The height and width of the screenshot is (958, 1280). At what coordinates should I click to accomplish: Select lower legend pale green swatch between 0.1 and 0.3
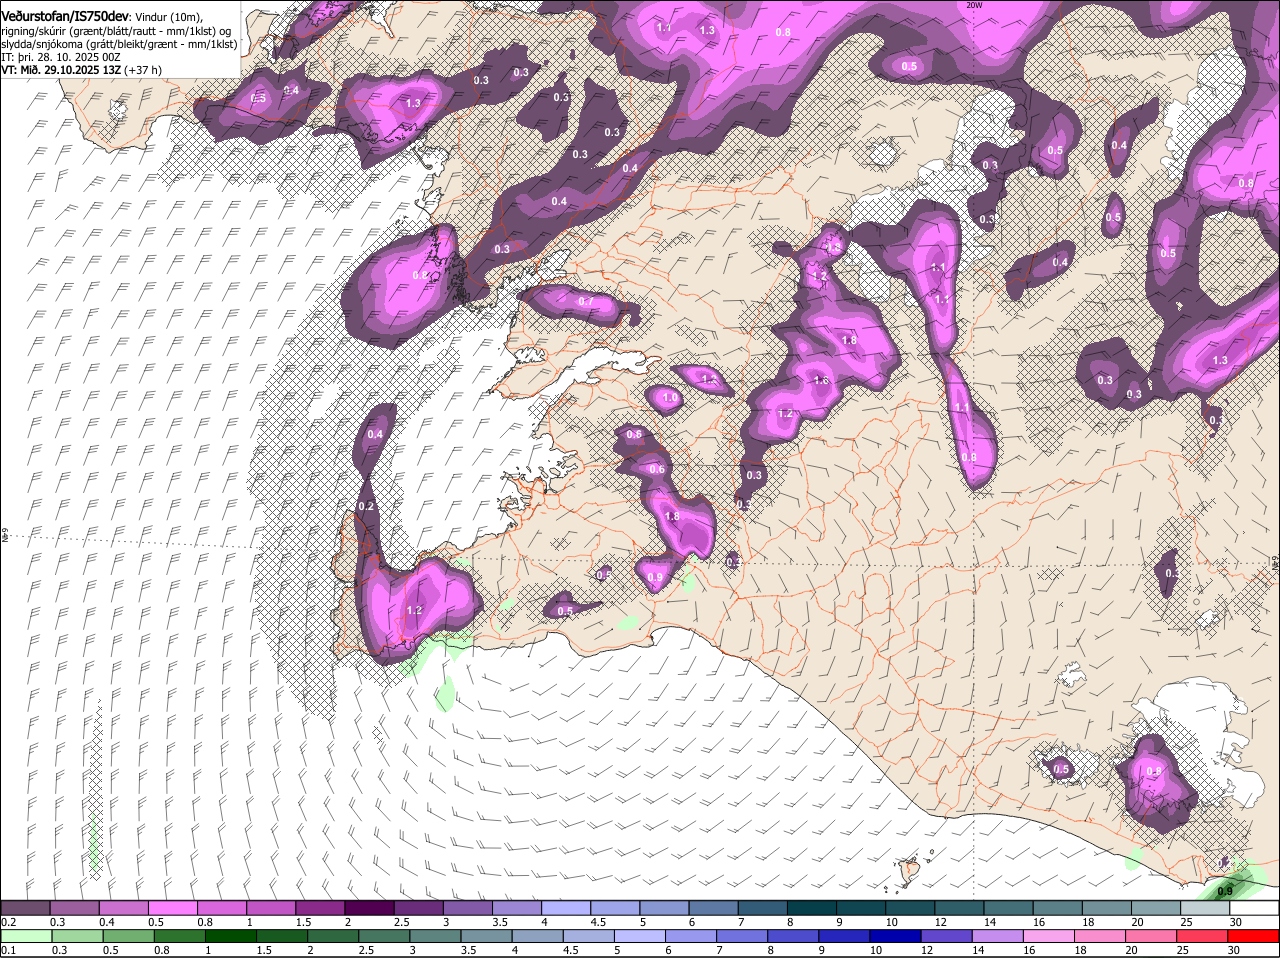tap(26, 936)
